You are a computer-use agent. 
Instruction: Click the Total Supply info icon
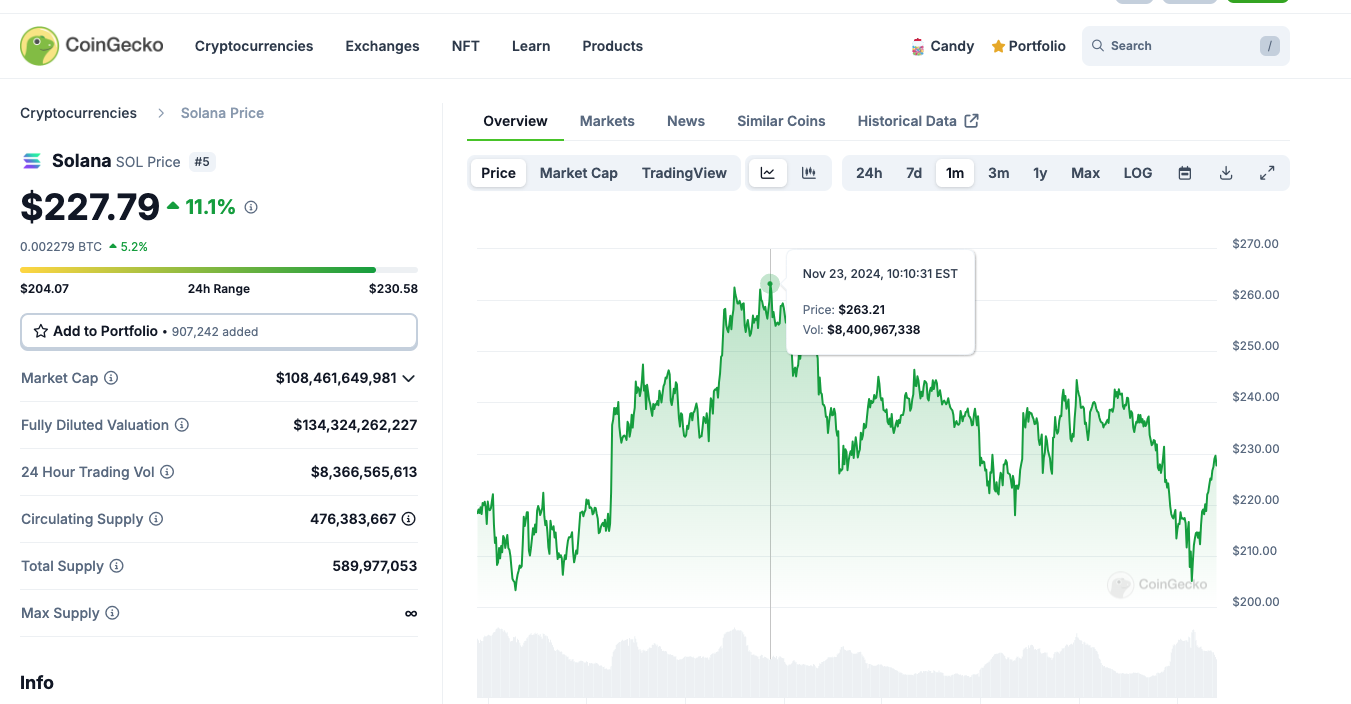117,566
